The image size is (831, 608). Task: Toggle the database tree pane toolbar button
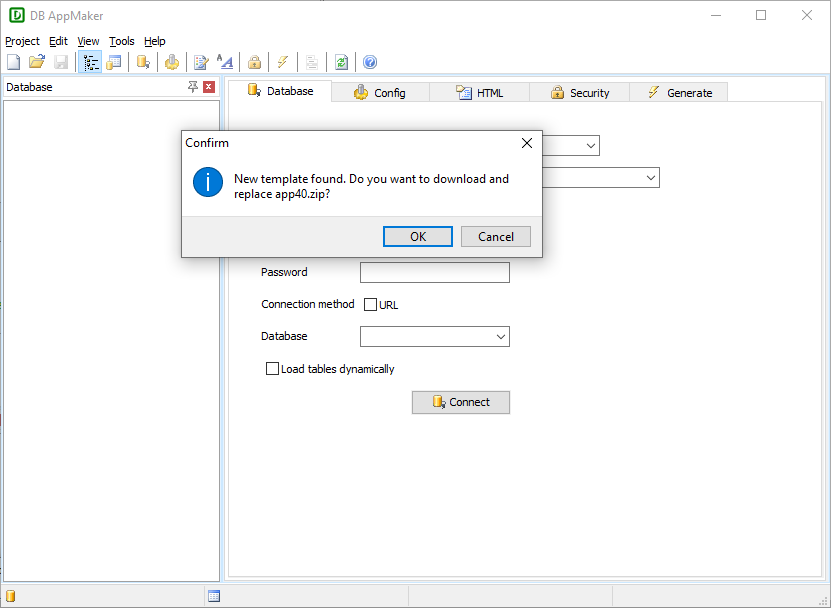[x=90, y=62]
